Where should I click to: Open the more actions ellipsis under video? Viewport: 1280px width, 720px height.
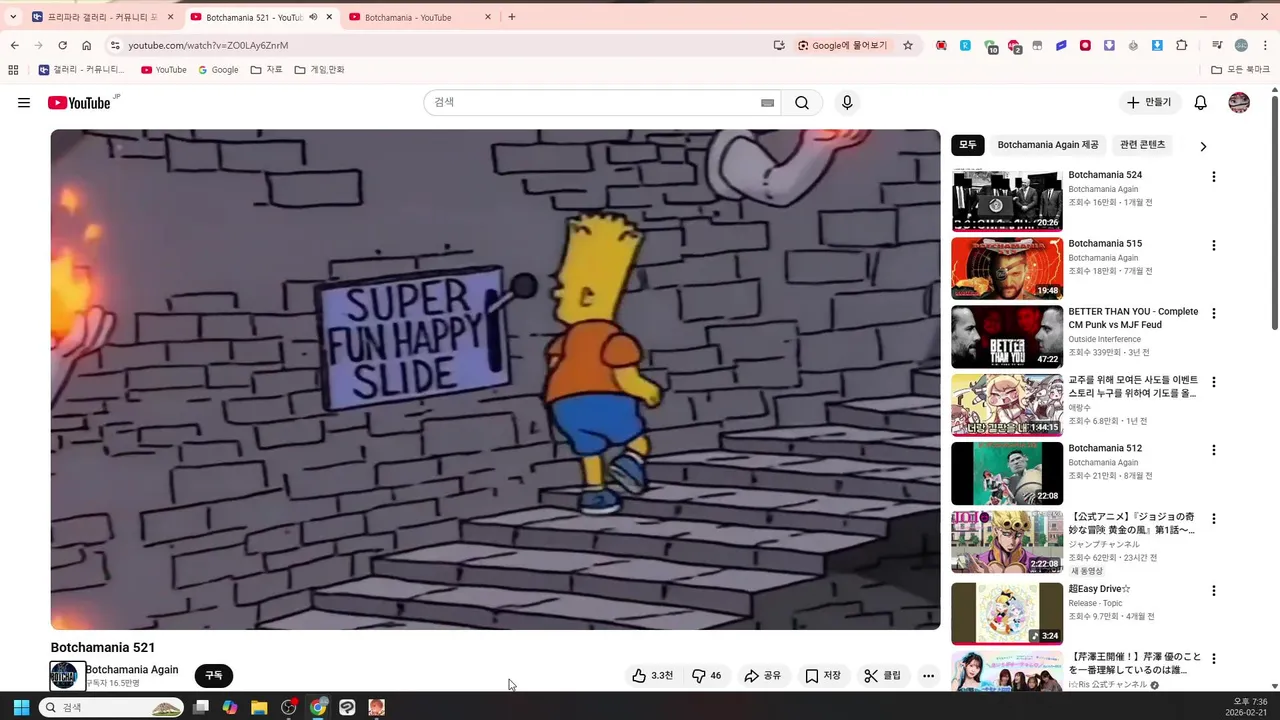click(928, 676)
